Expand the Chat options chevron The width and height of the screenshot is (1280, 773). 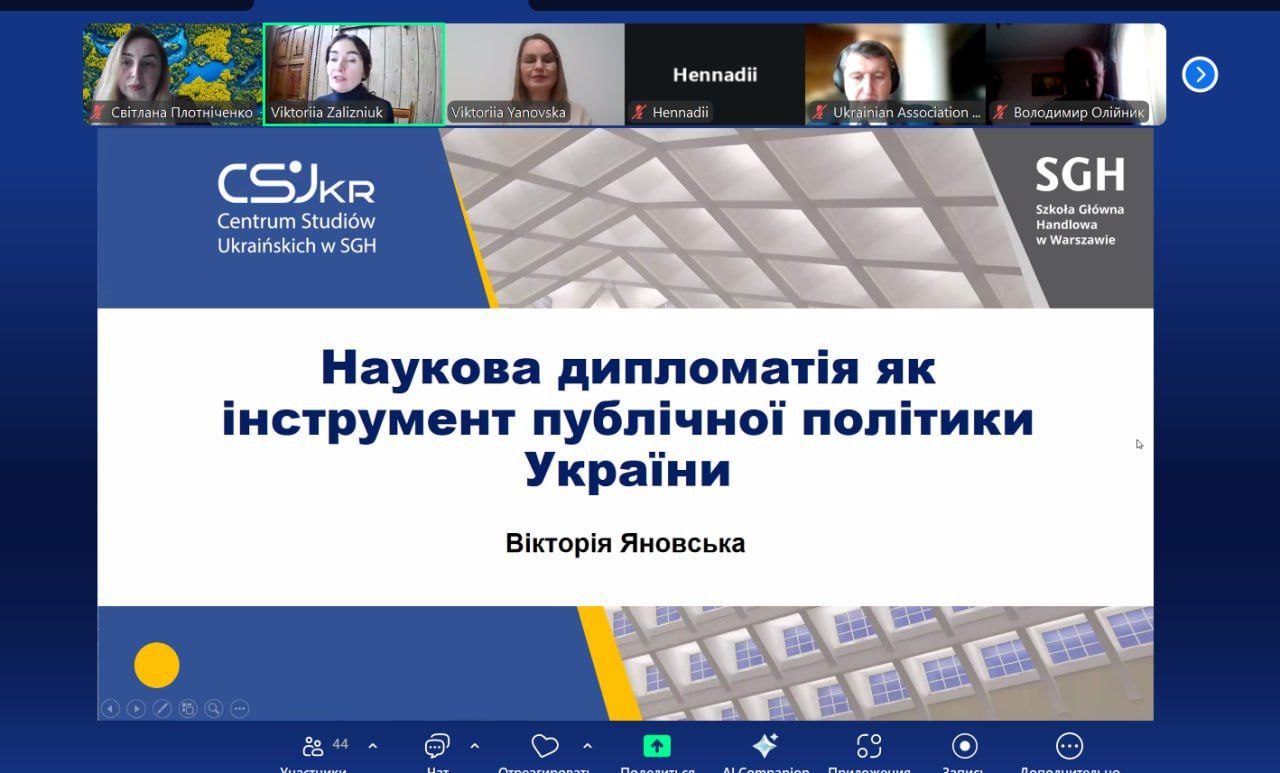pyautogui.click(x=475, y=745)
